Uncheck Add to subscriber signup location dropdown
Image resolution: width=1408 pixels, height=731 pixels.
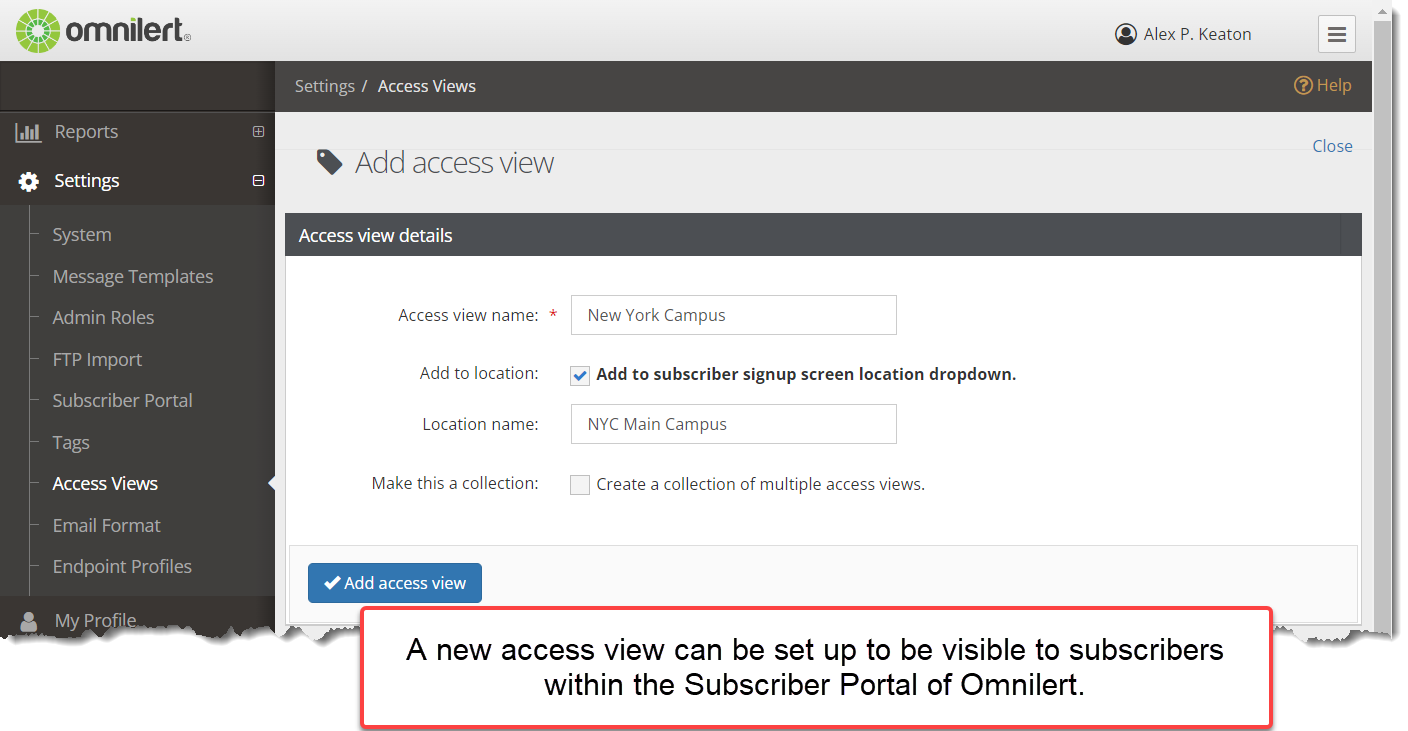580,375
